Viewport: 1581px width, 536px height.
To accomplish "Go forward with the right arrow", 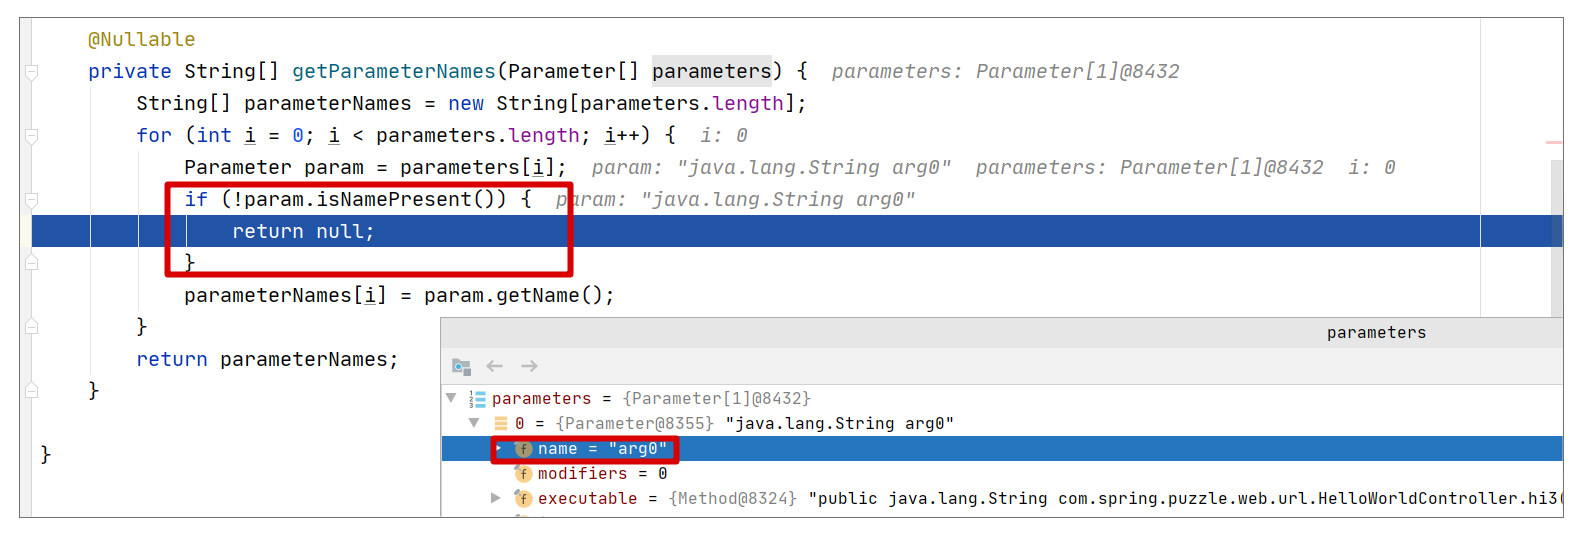I will (529, 366).
